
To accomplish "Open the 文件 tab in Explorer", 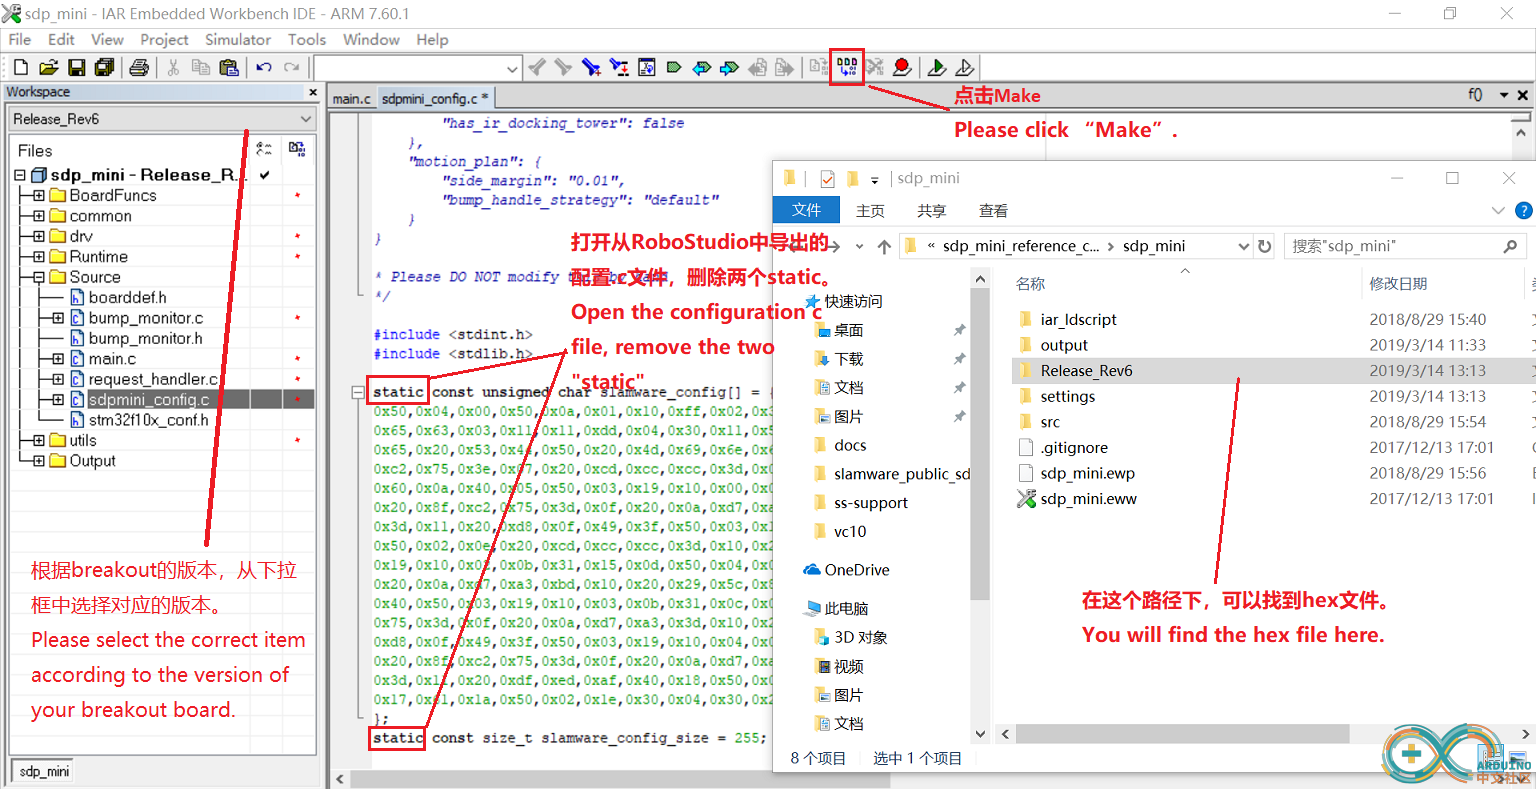I will (807, 210).
